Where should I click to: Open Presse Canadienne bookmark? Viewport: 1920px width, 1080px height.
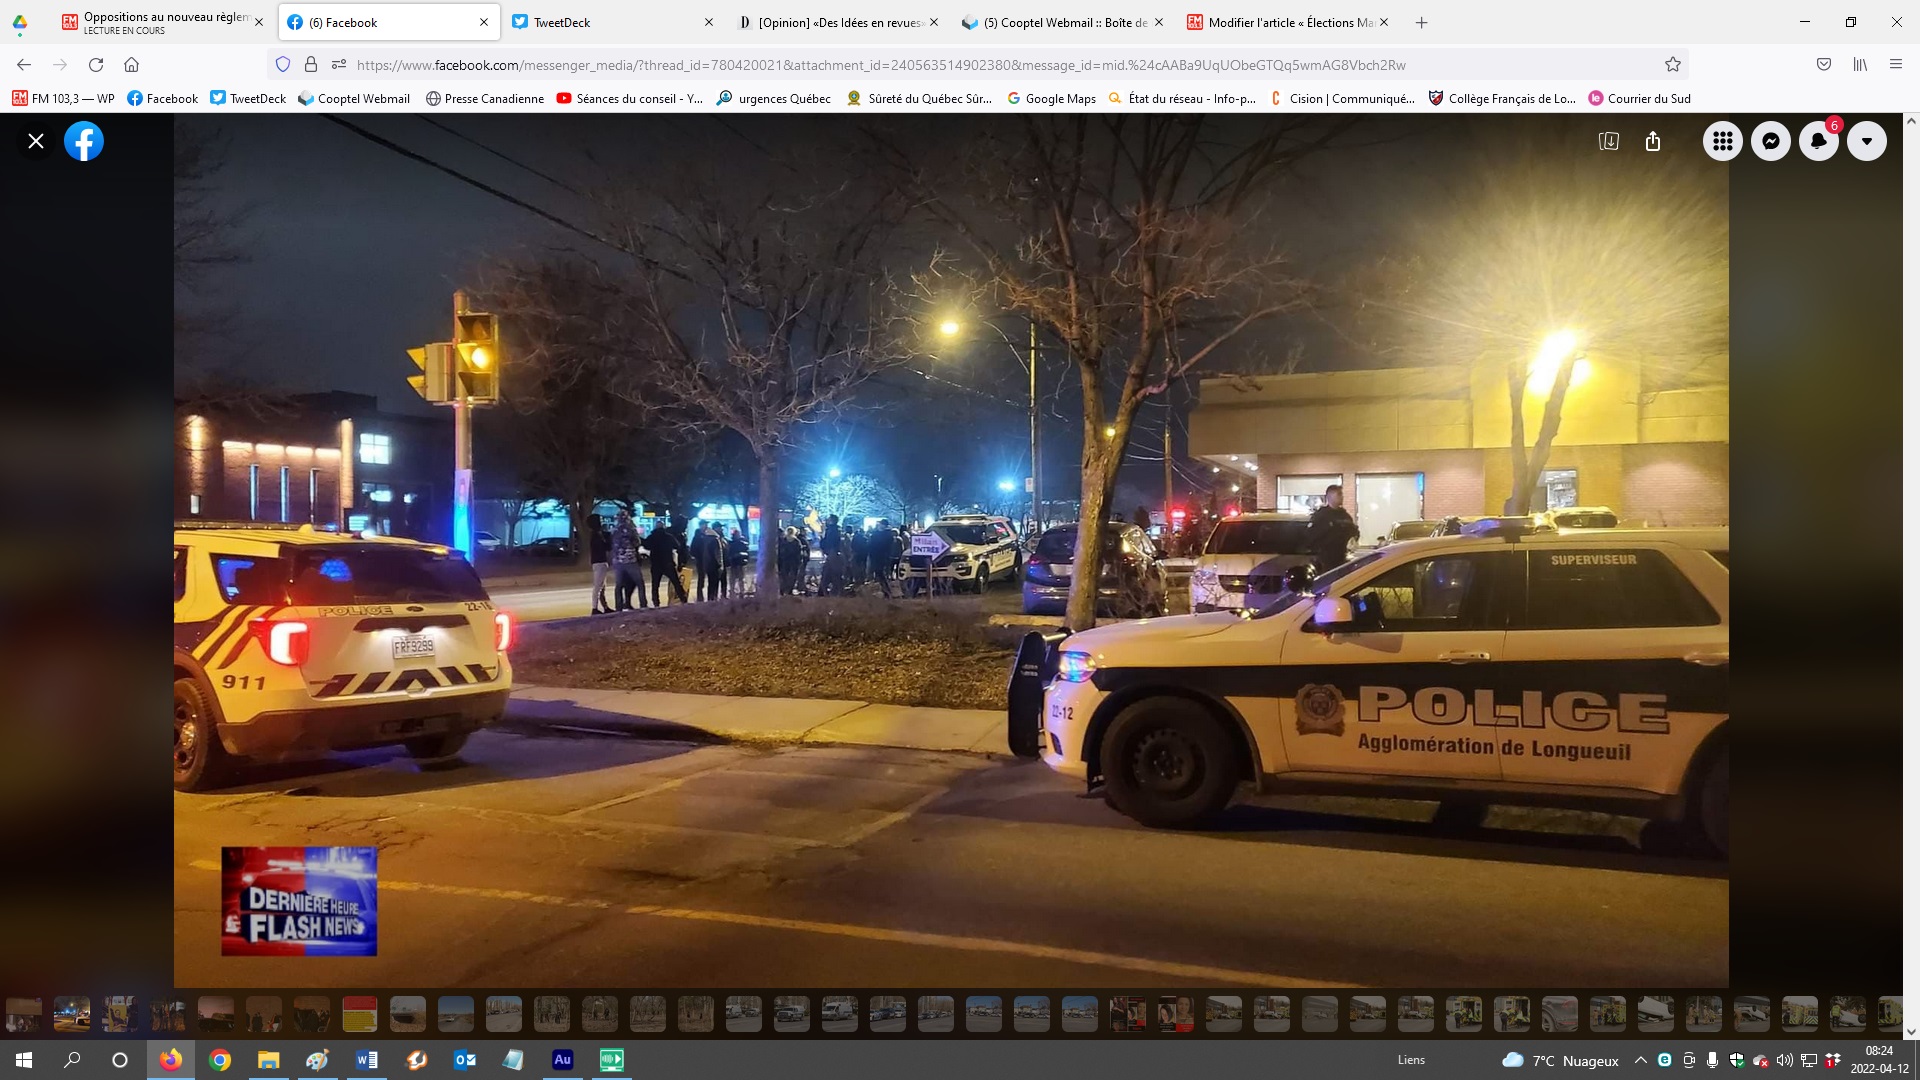tap(485, 98)
